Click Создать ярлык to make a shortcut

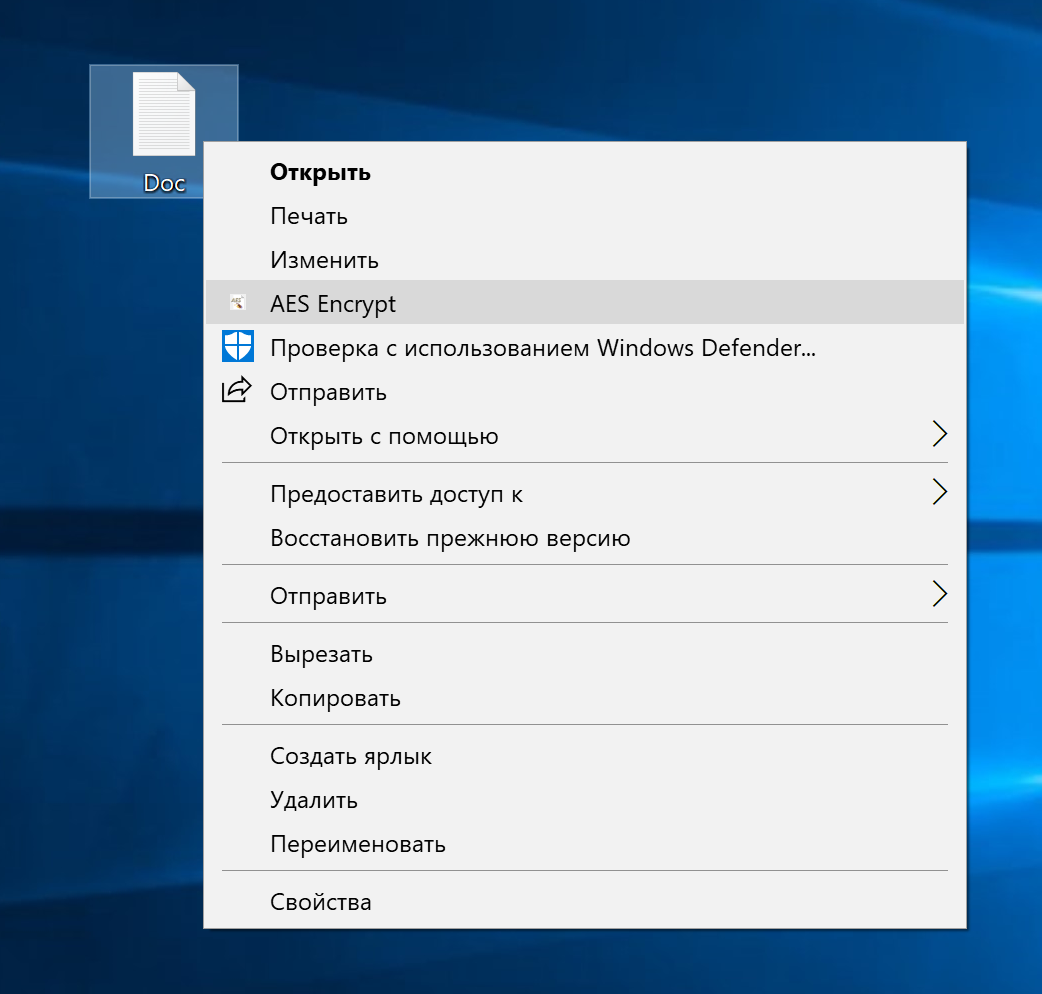(350, 756)
